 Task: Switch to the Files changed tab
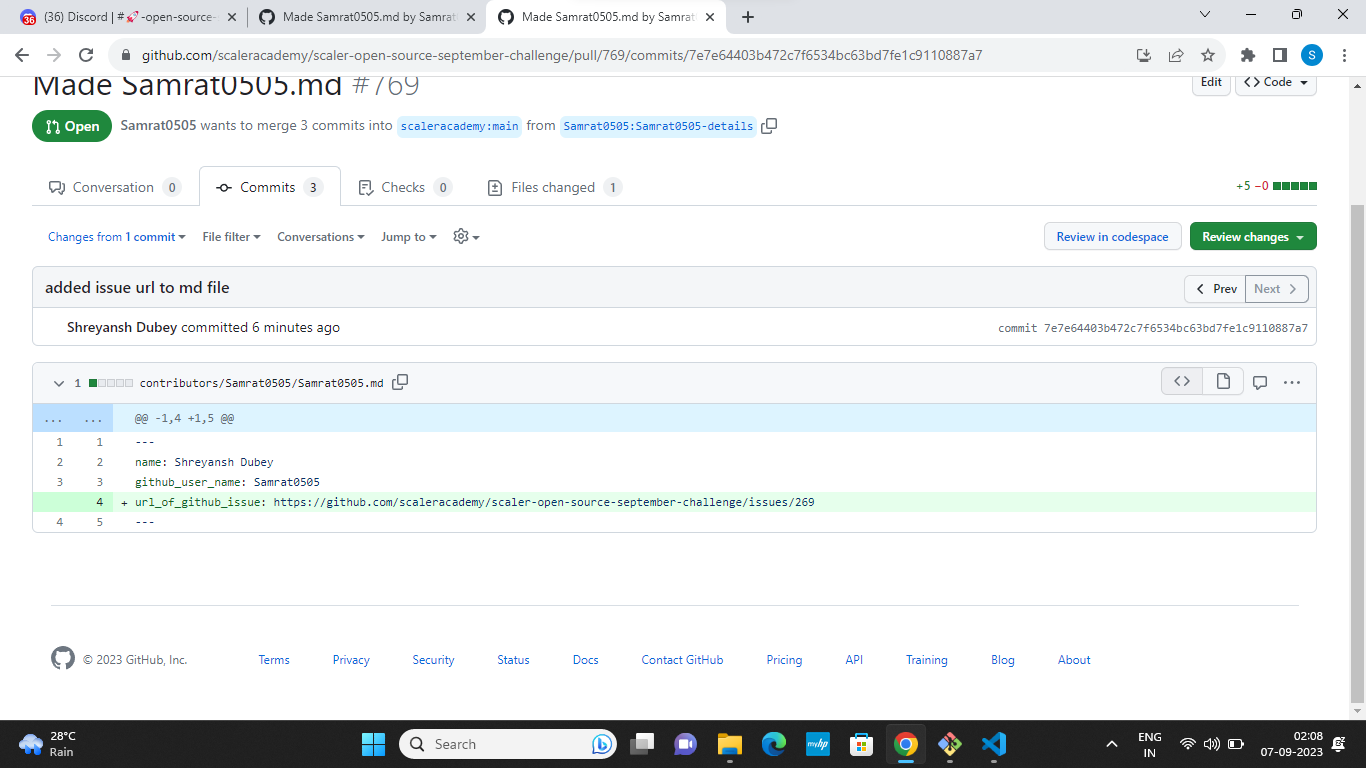[553, 187]
